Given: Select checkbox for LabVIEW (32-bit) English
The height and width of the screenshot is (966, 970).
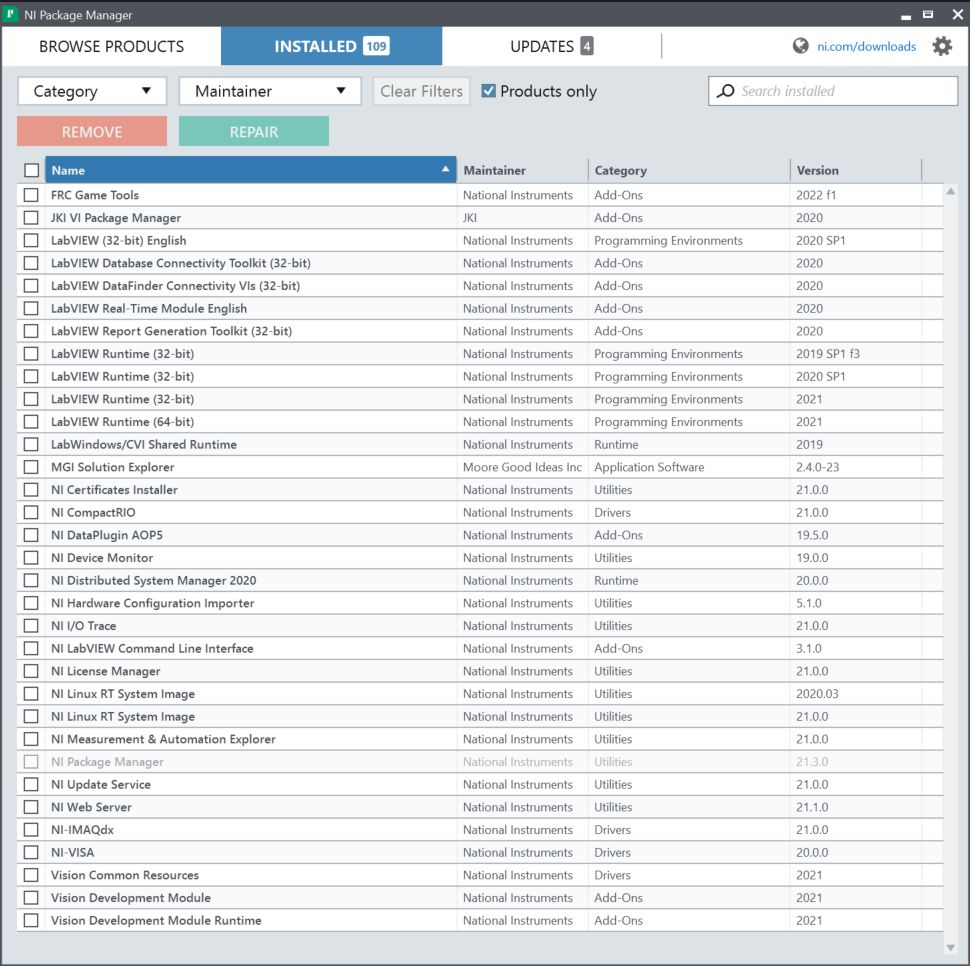Looking at the screenshot, I should 31,241.
